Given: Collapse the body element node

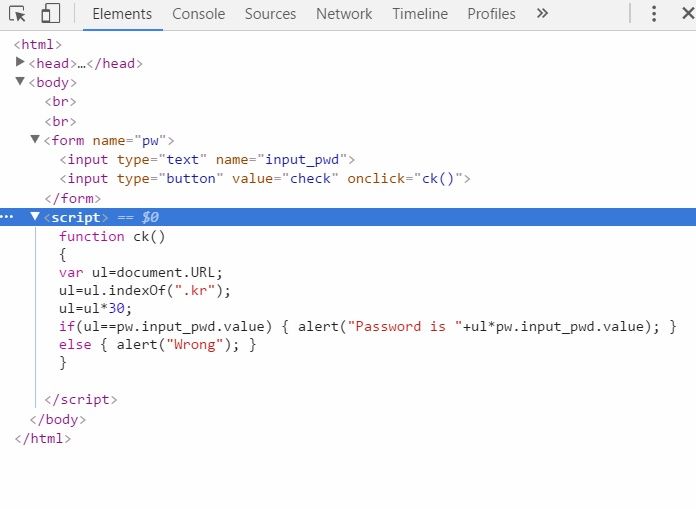Looking at the screenshot, I should [x=20, y=81].
